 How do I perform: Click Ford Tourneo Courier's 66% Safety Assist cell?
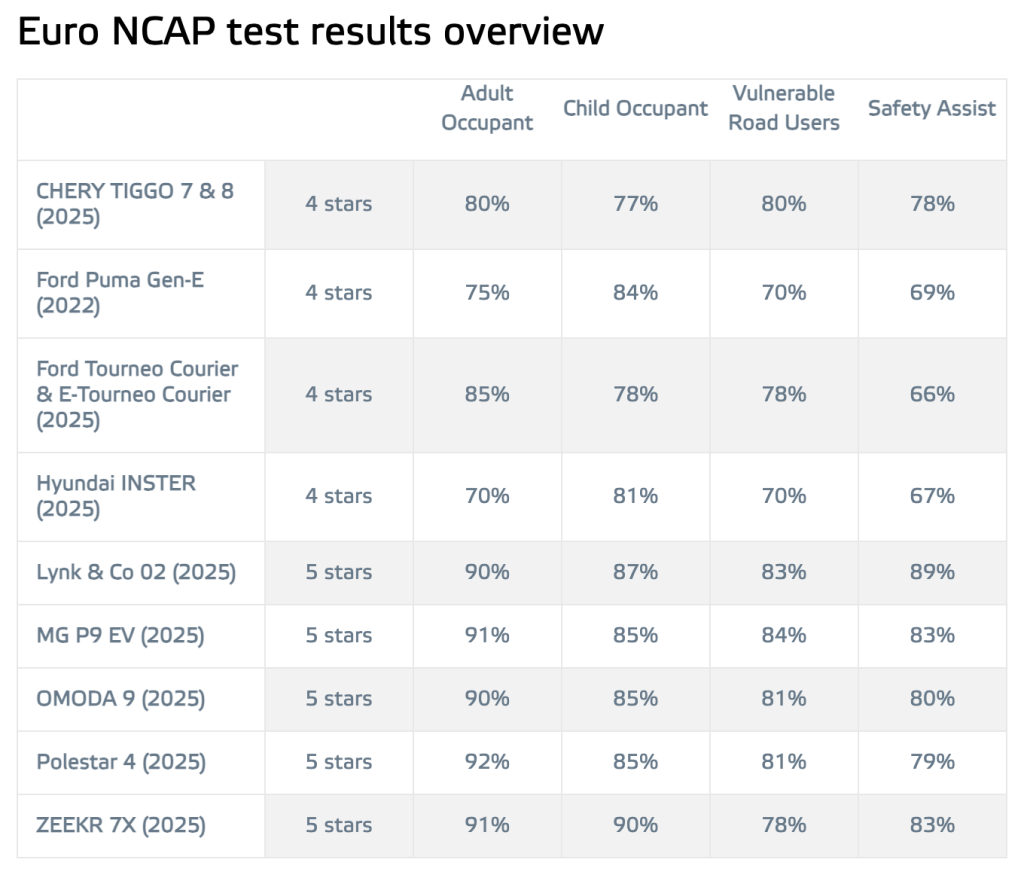point(932,395)
